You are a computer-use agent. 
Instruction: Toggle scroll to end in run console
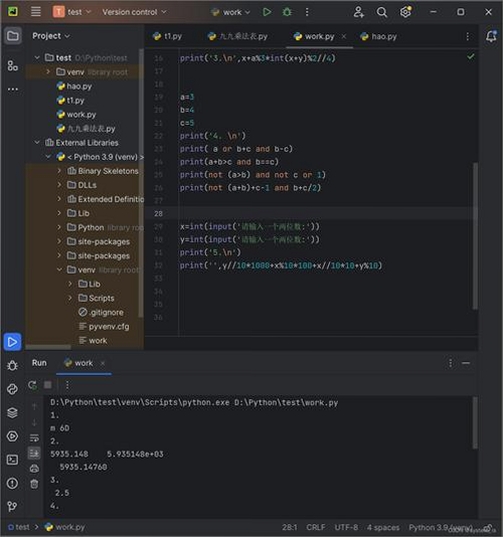point(34,453)
